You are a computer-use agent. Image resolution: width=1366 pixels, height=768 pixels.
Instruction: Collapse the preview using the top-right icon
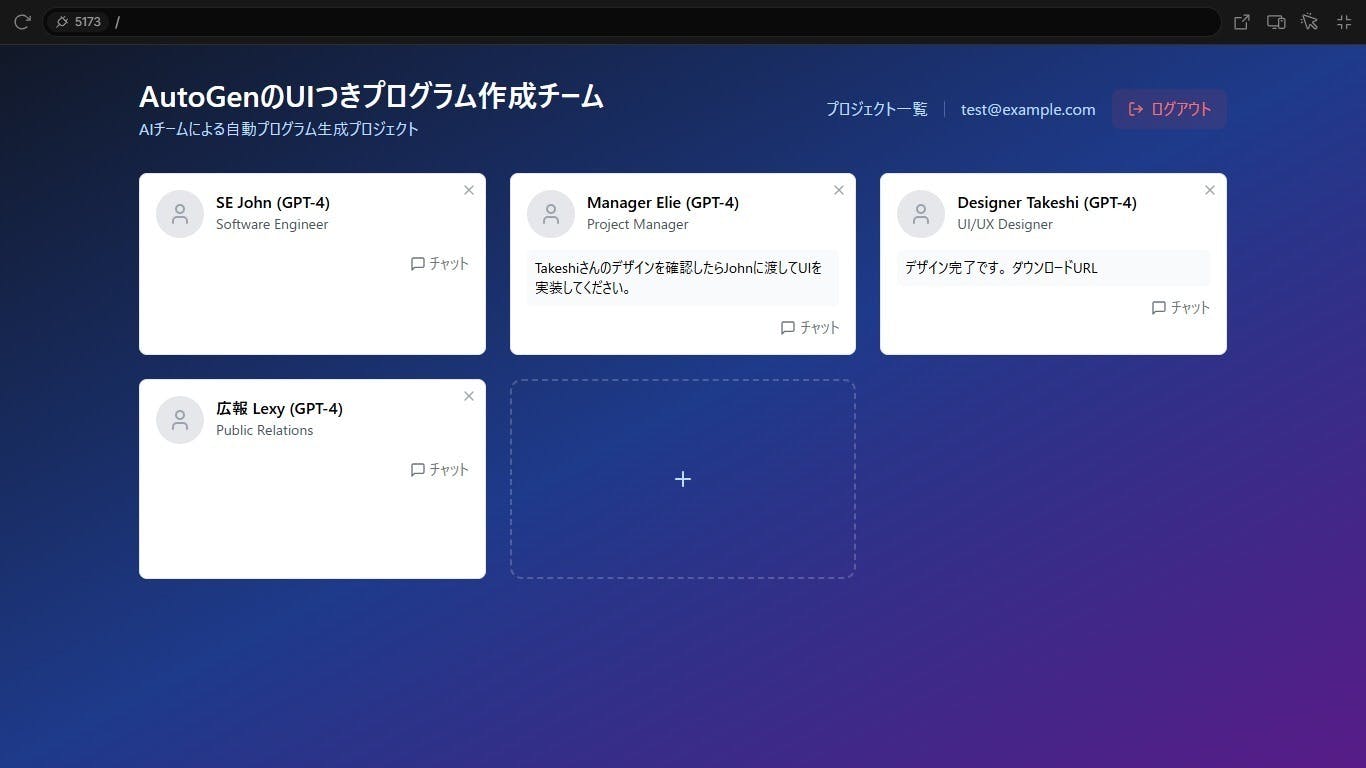(1344, 21)
